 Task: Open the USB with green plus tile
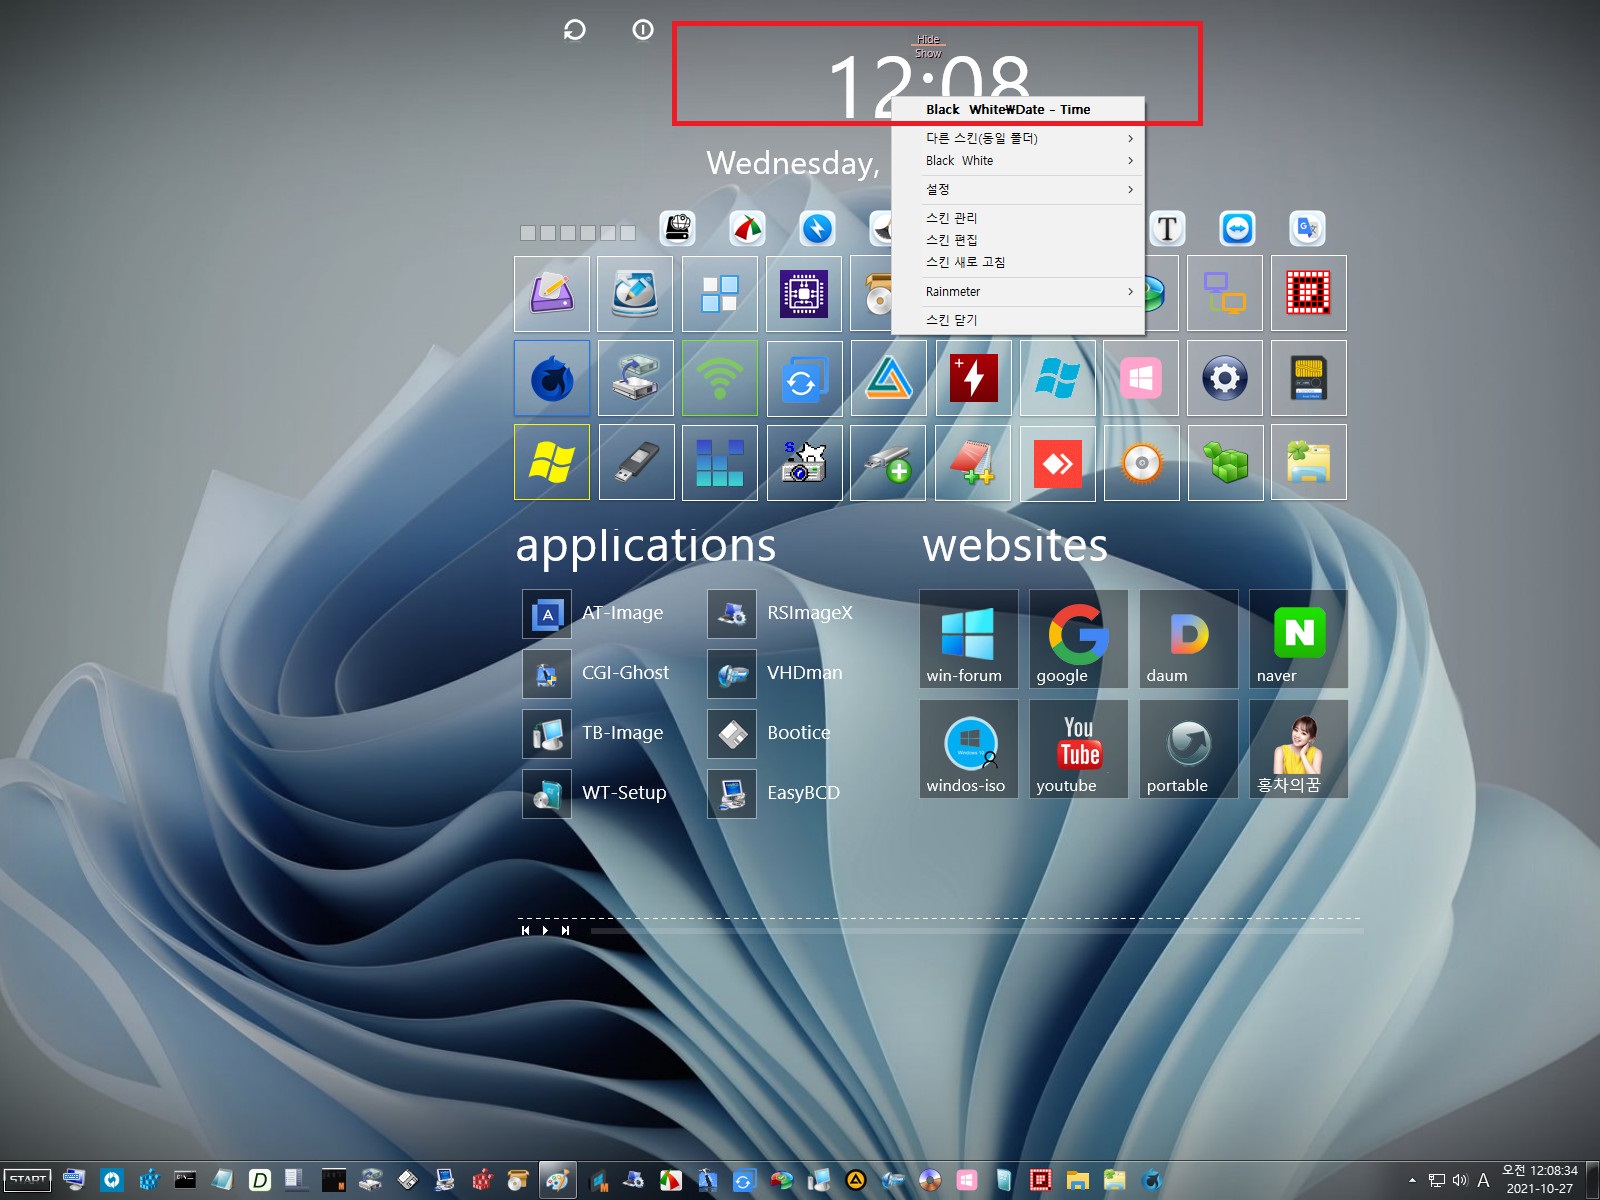888,462
